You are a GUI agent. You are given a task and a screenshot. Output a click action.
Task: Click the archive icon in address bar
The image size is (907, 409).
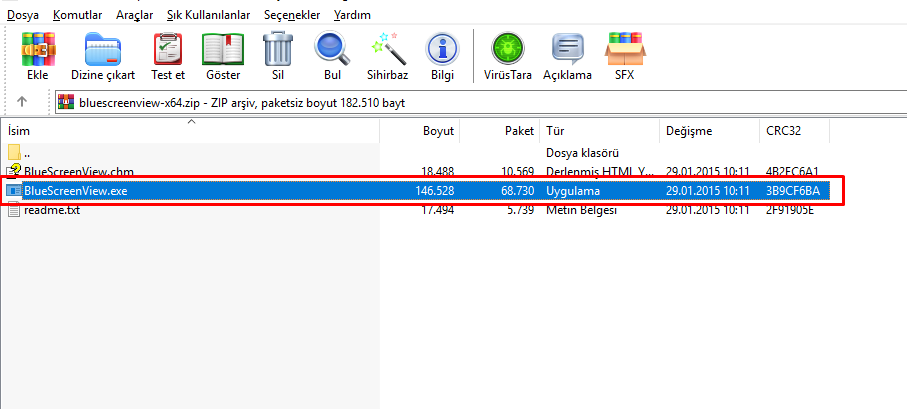tap(67, 102)
